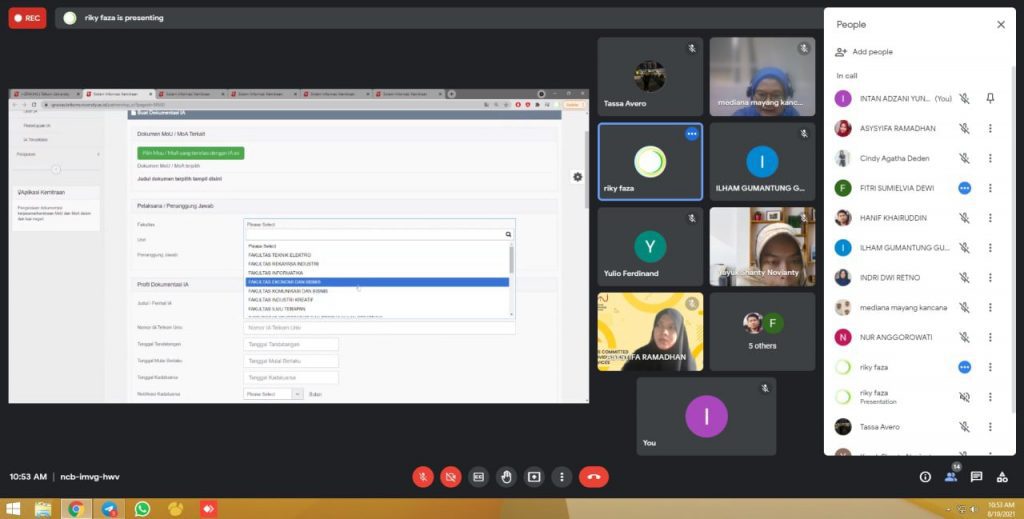1024x519 pixels.
Task: Open riky faza tile blue options button
Action: (691, 134)
